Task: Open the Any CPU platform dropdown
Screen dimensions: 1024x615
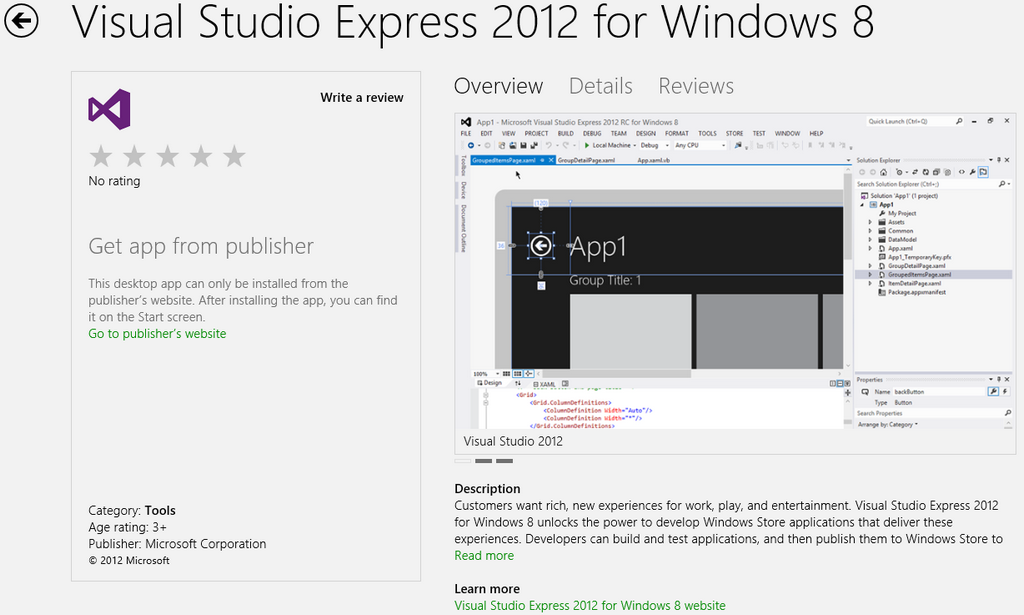Action: click(x=700, y=146)
